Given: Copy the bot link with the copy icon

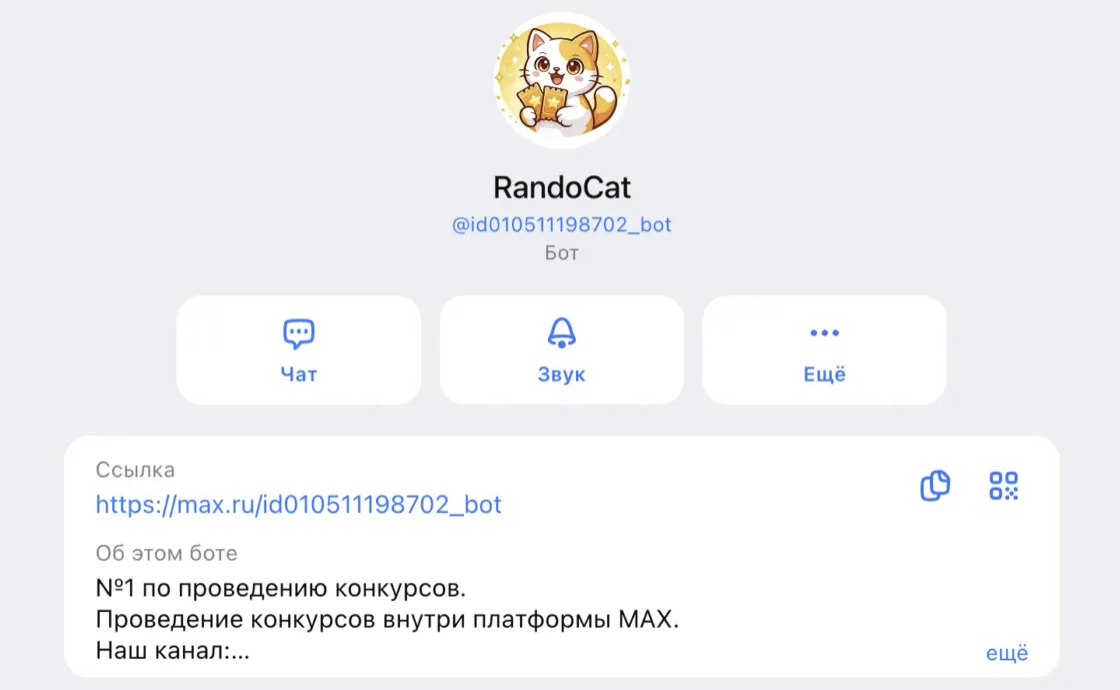Looking at the screenshot, I should (x=935, y=486).
